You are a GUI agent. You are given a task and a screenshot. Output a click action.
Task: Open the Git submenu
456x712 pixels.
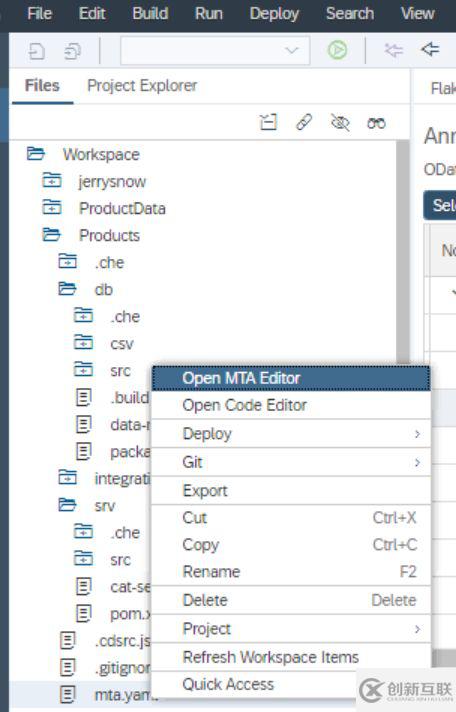point(291,462)
